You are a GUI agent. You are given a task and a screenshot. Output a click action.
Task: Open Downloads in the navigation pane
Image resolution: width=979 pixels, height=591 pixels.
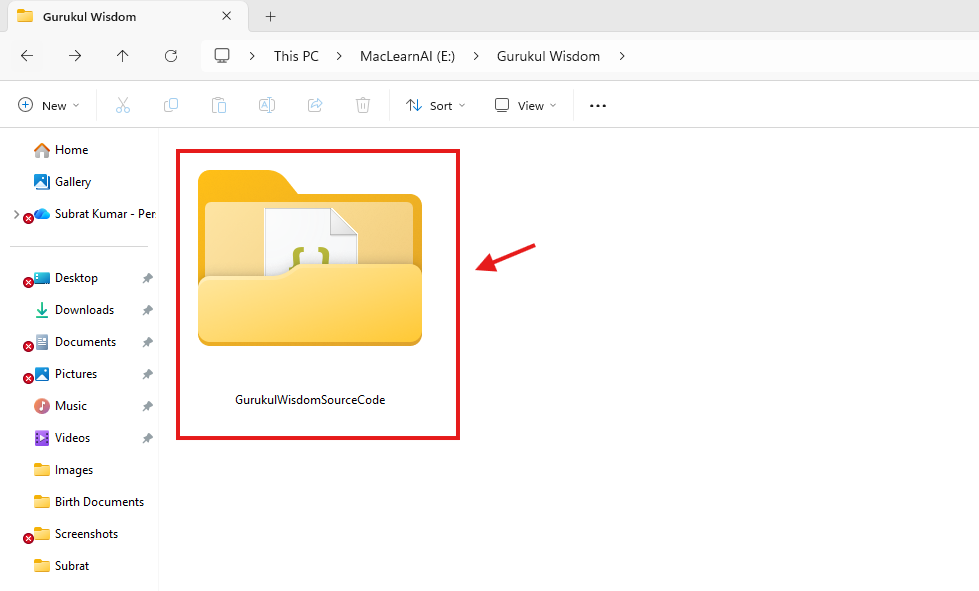click(84, 310)
